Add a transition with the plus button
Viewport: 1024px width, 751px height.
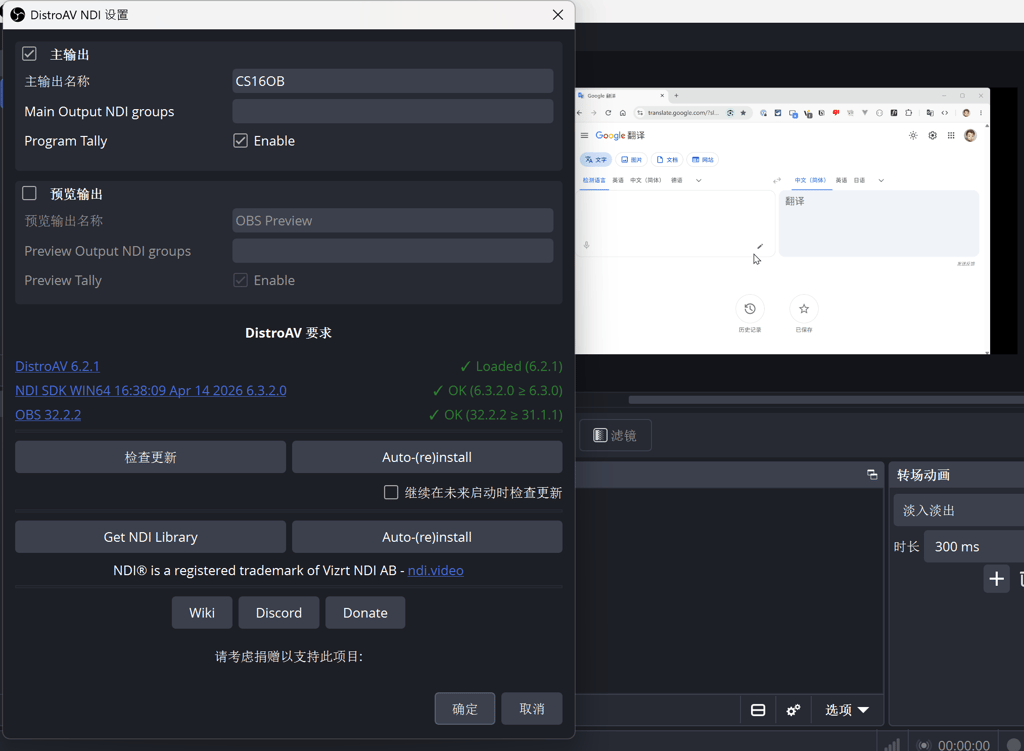click(x=996, y=579)
